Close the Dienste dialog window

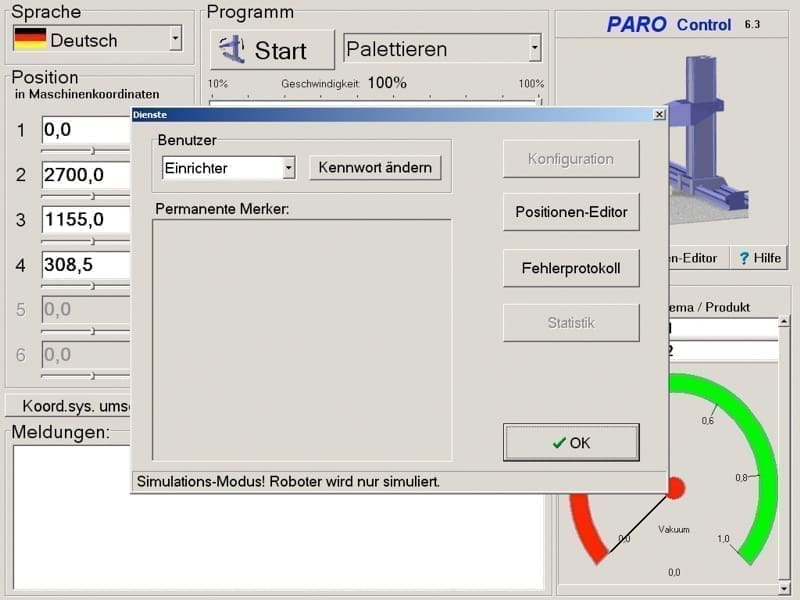658,115
